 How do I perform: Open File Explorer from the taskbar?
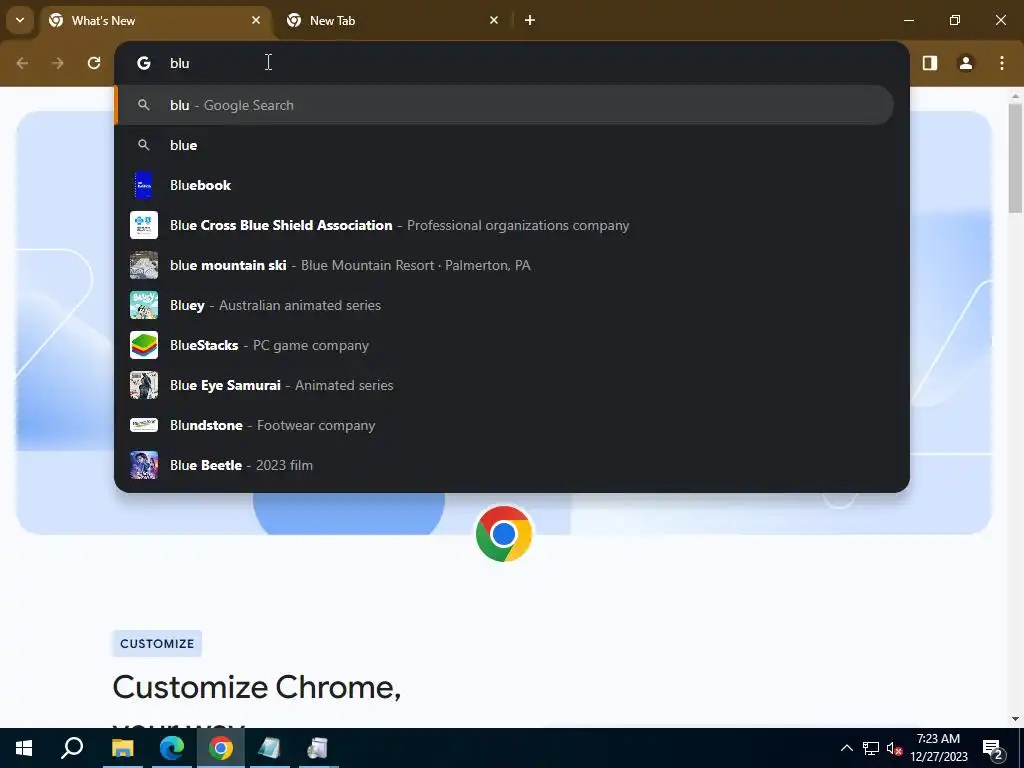click(123, 748)
